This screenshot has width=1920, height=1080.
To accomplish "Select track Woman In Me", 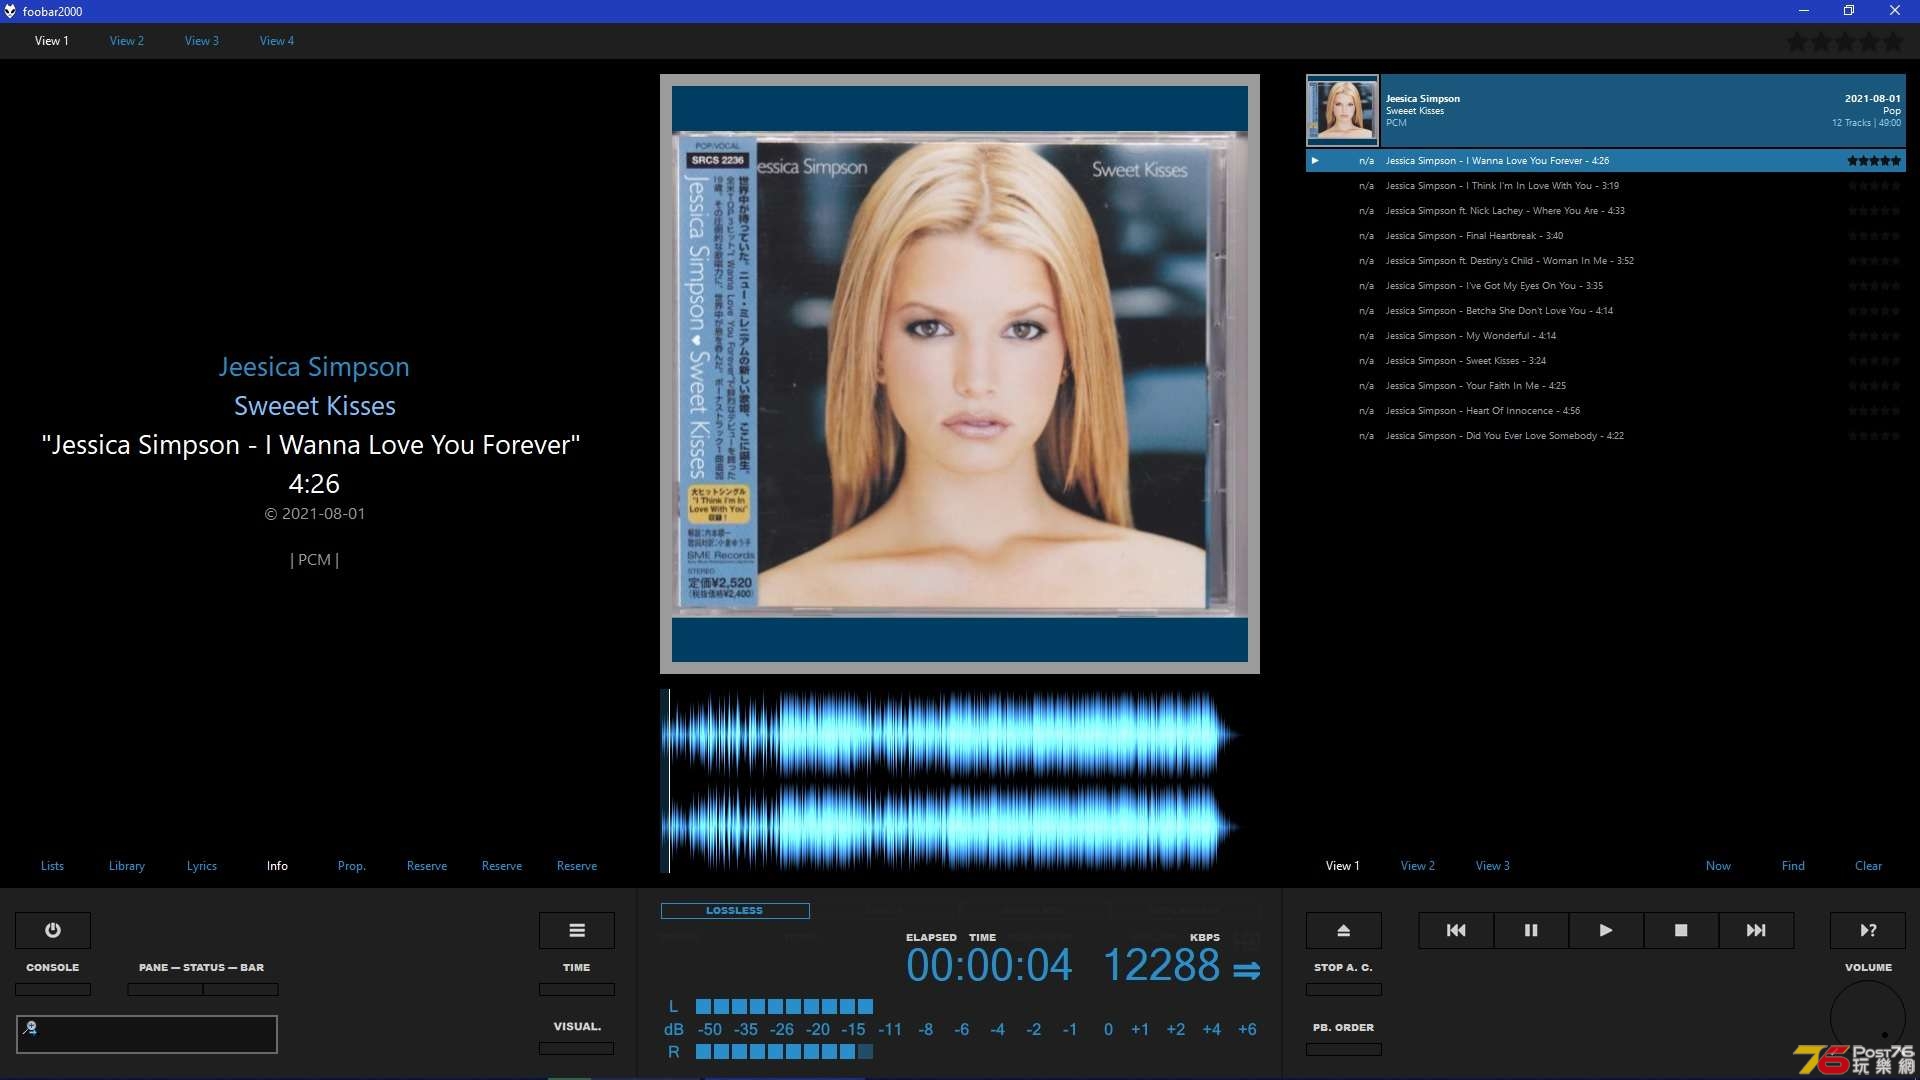I will (x=1606, y=260).
